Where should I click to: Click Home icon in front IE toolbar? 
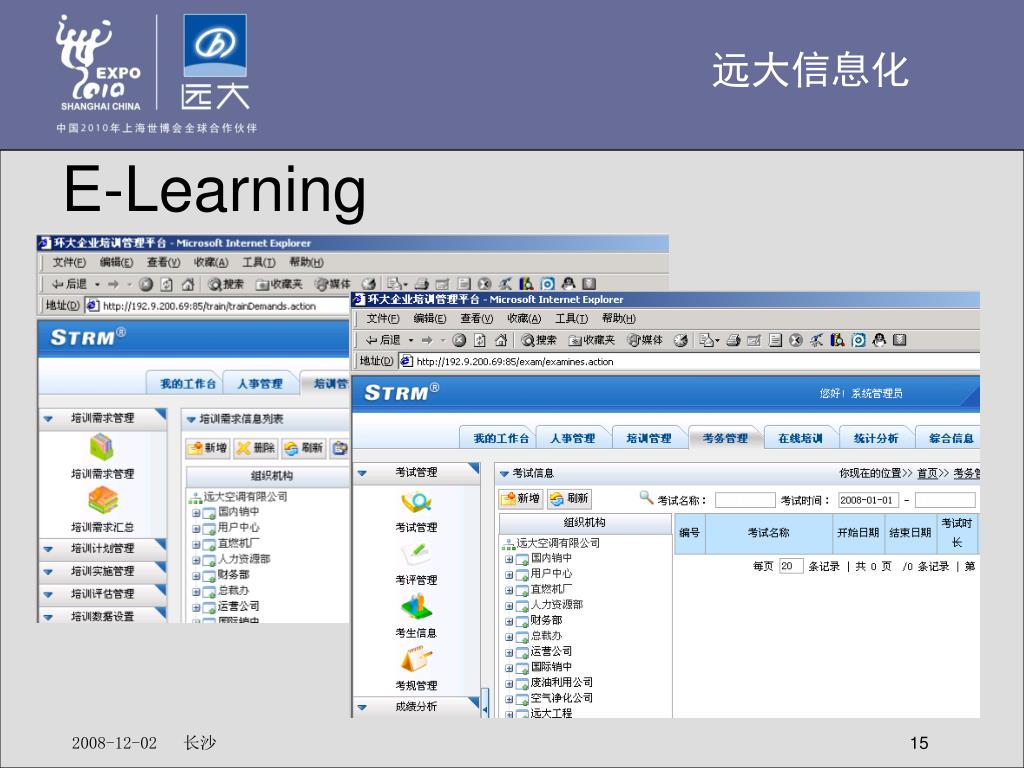pos(501,340)
